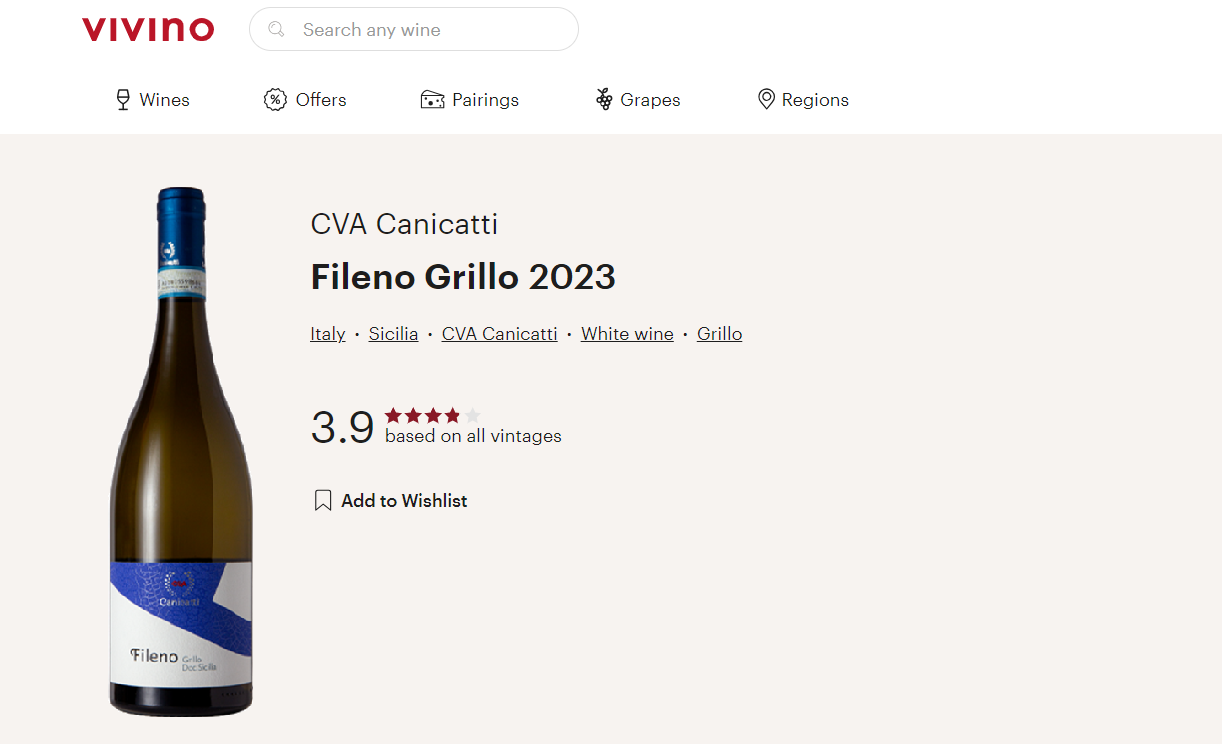Click the wine glass icon

[123, 100]
